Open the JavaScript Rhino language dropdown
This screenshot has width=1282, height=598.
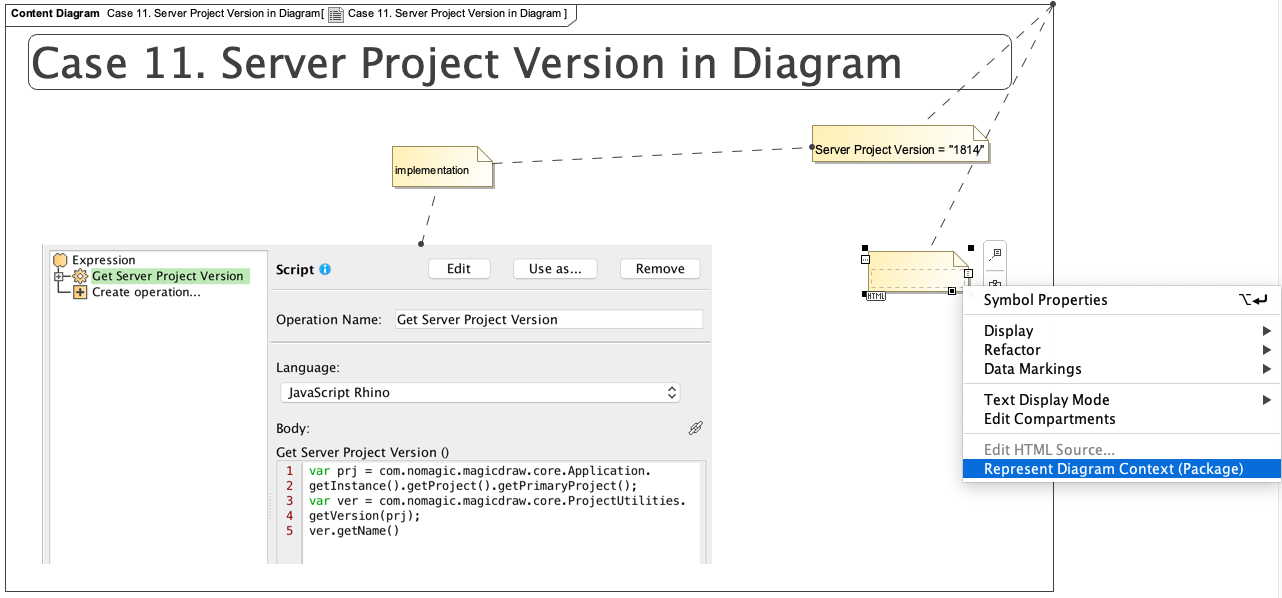tap(480, 393)
